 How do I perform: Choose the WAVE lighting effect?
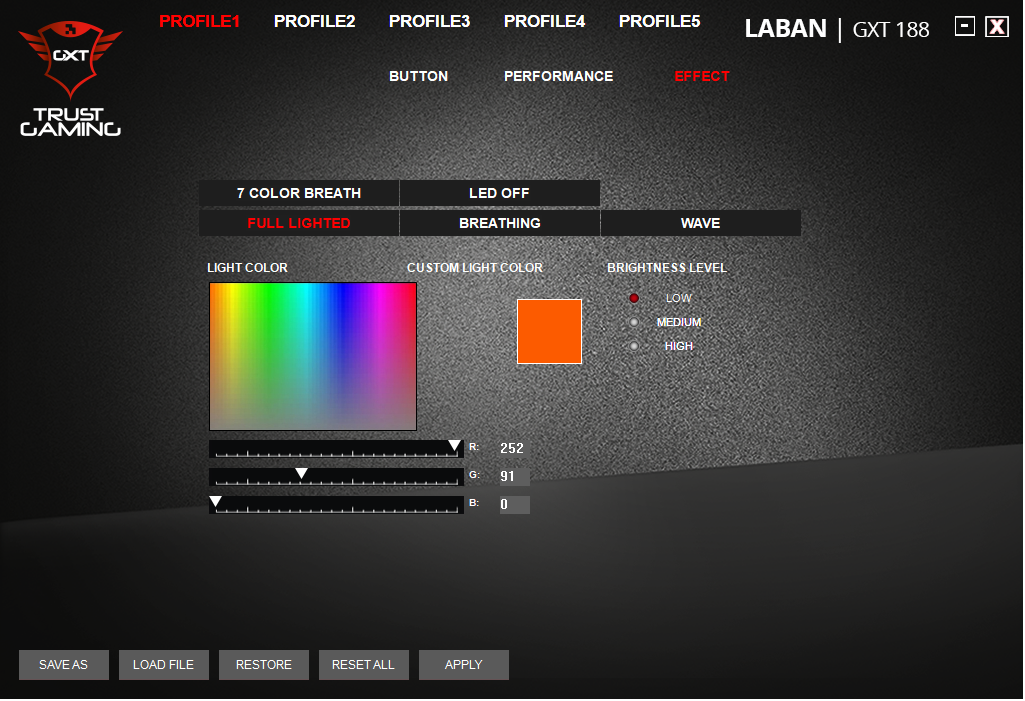700,223
